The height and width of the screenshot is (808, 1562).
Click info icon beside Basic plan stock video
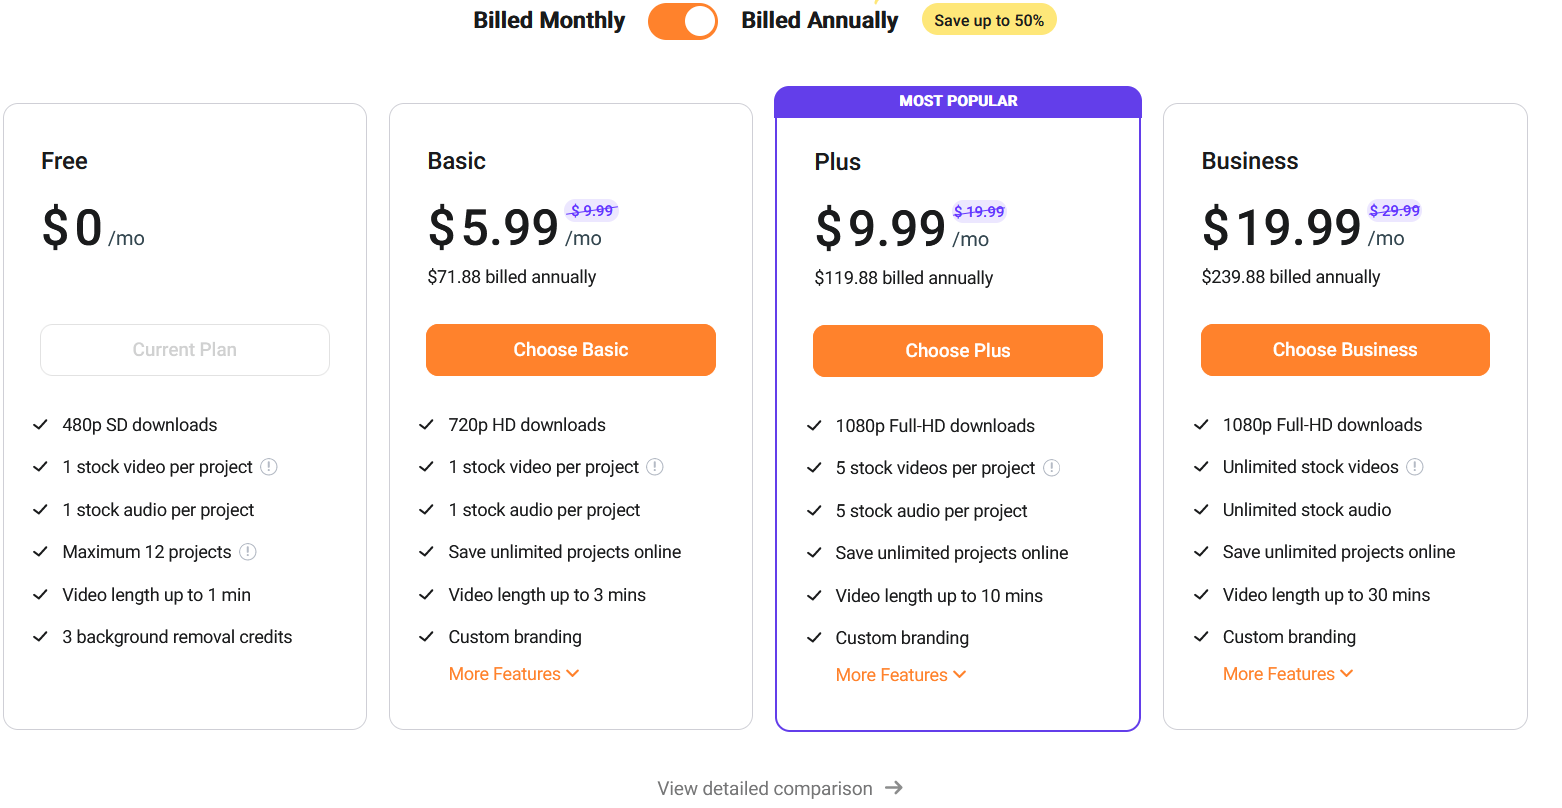[655, 467]
